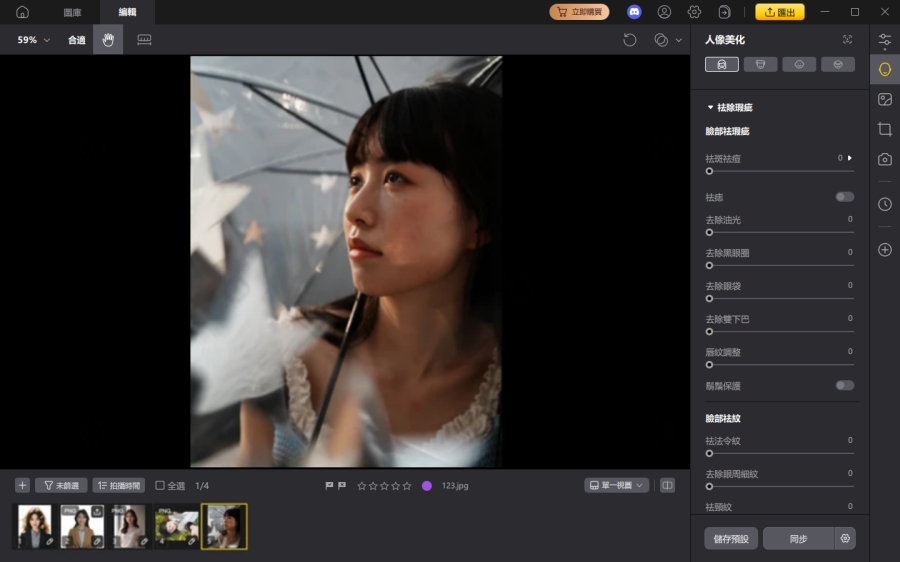Select the portrait beautify face panel icon

885,69
